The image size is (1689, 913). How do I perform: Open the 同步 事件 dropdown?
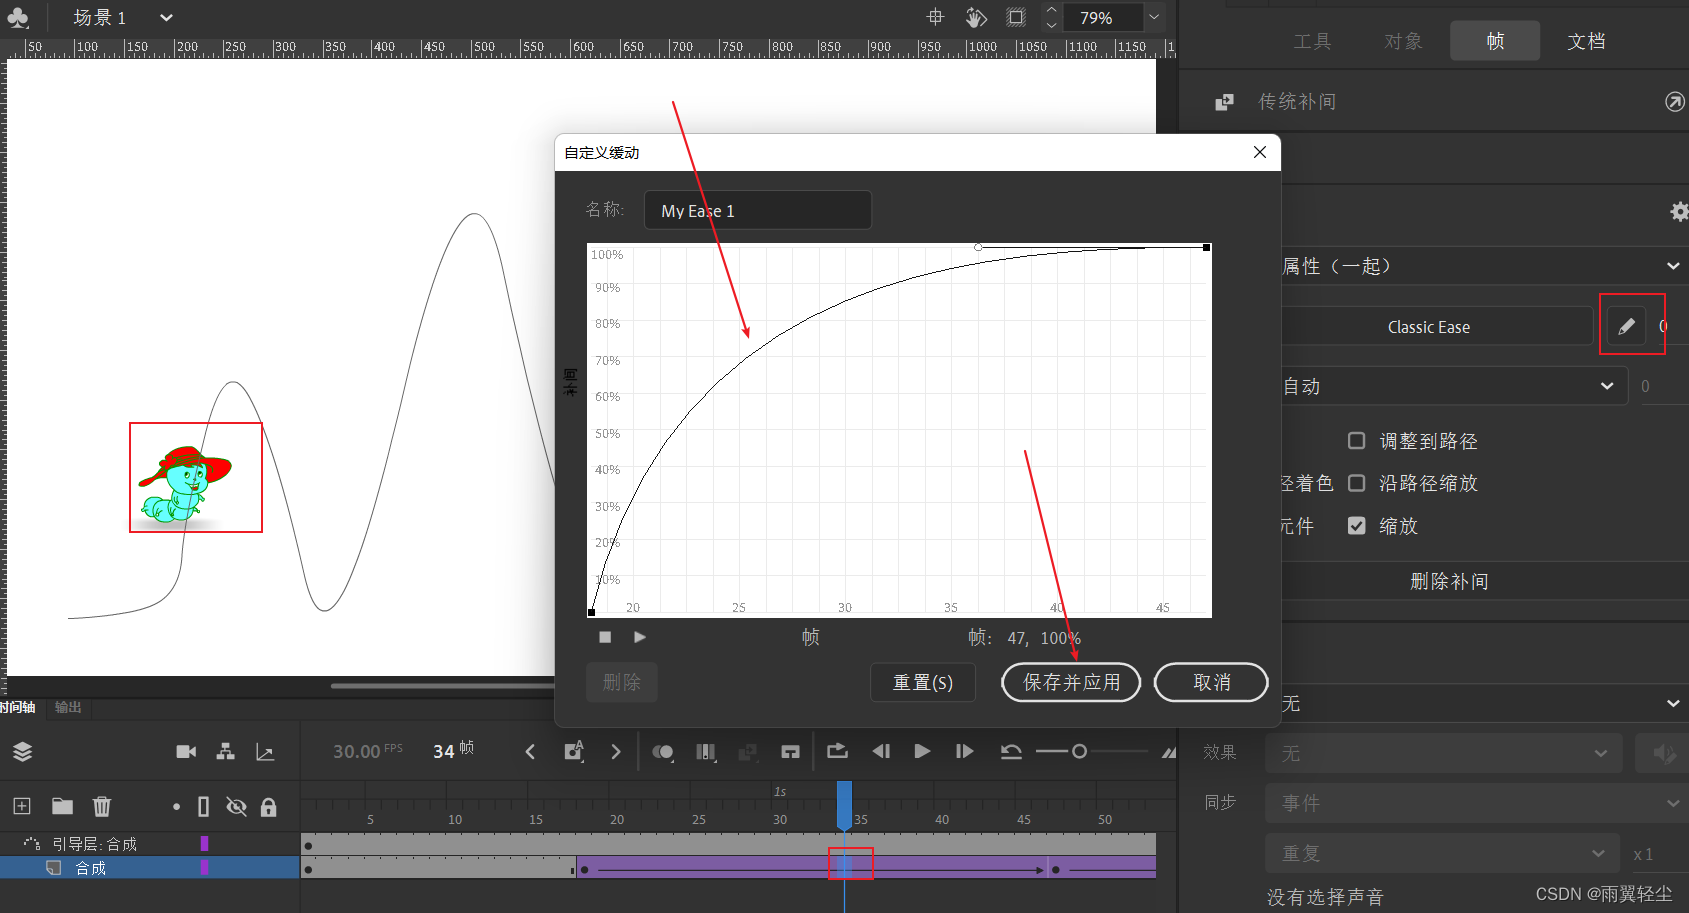click(1477, 803)
